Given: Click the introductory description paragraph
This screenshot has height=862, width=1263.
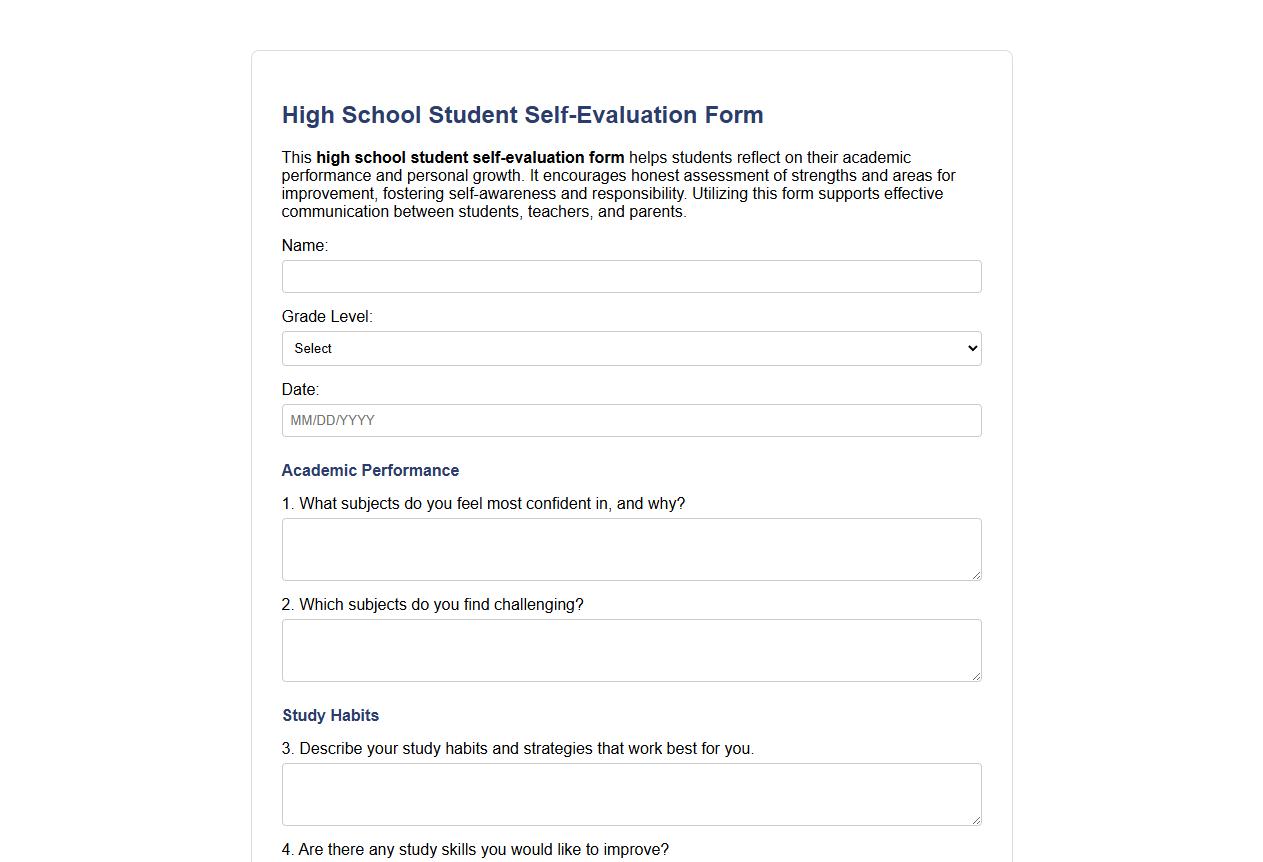Looking at the screenshot, I should point(618,184).
